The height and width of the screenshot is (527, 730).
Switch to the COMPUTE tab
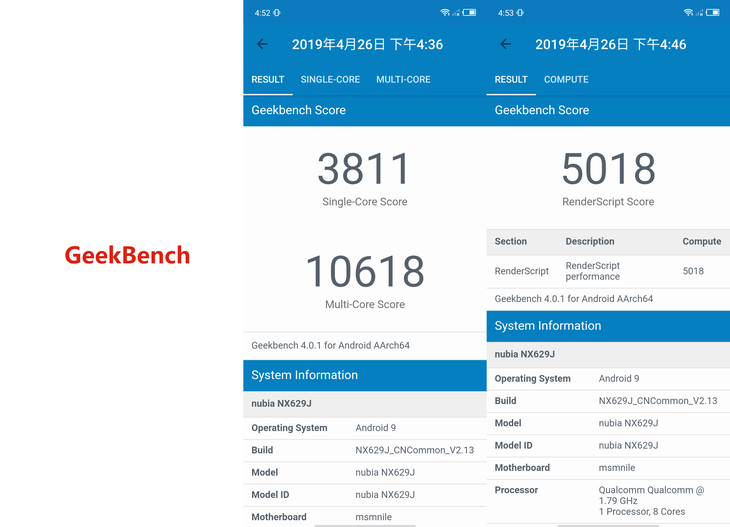pos(566,80)
